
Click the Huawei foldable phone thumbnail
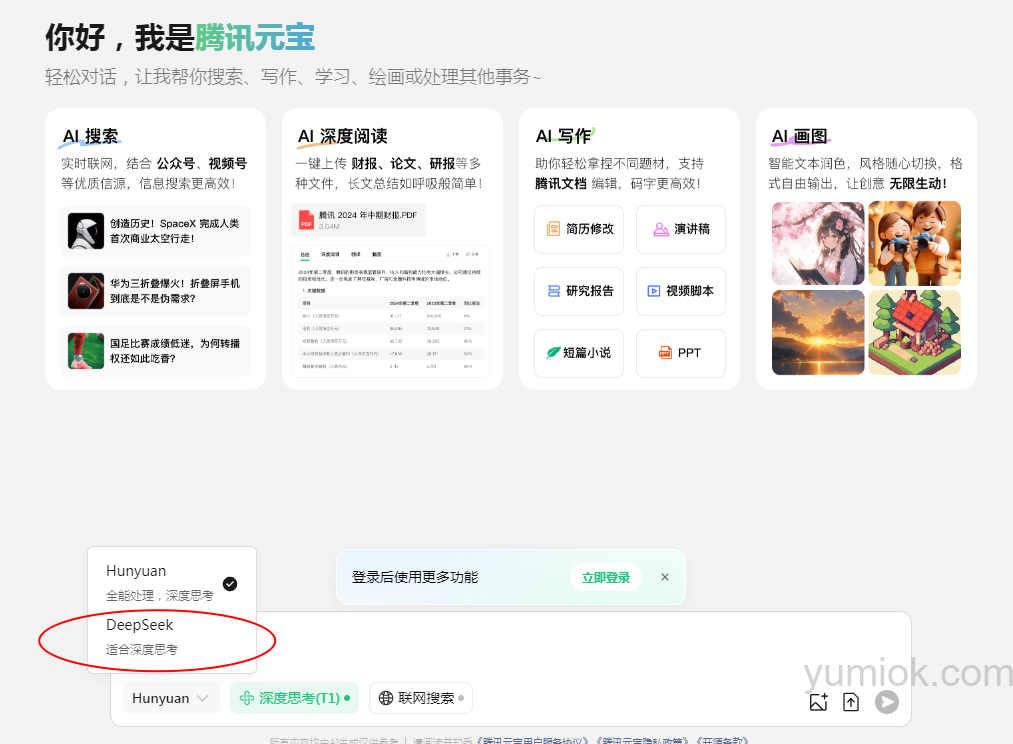click(86, 291)
